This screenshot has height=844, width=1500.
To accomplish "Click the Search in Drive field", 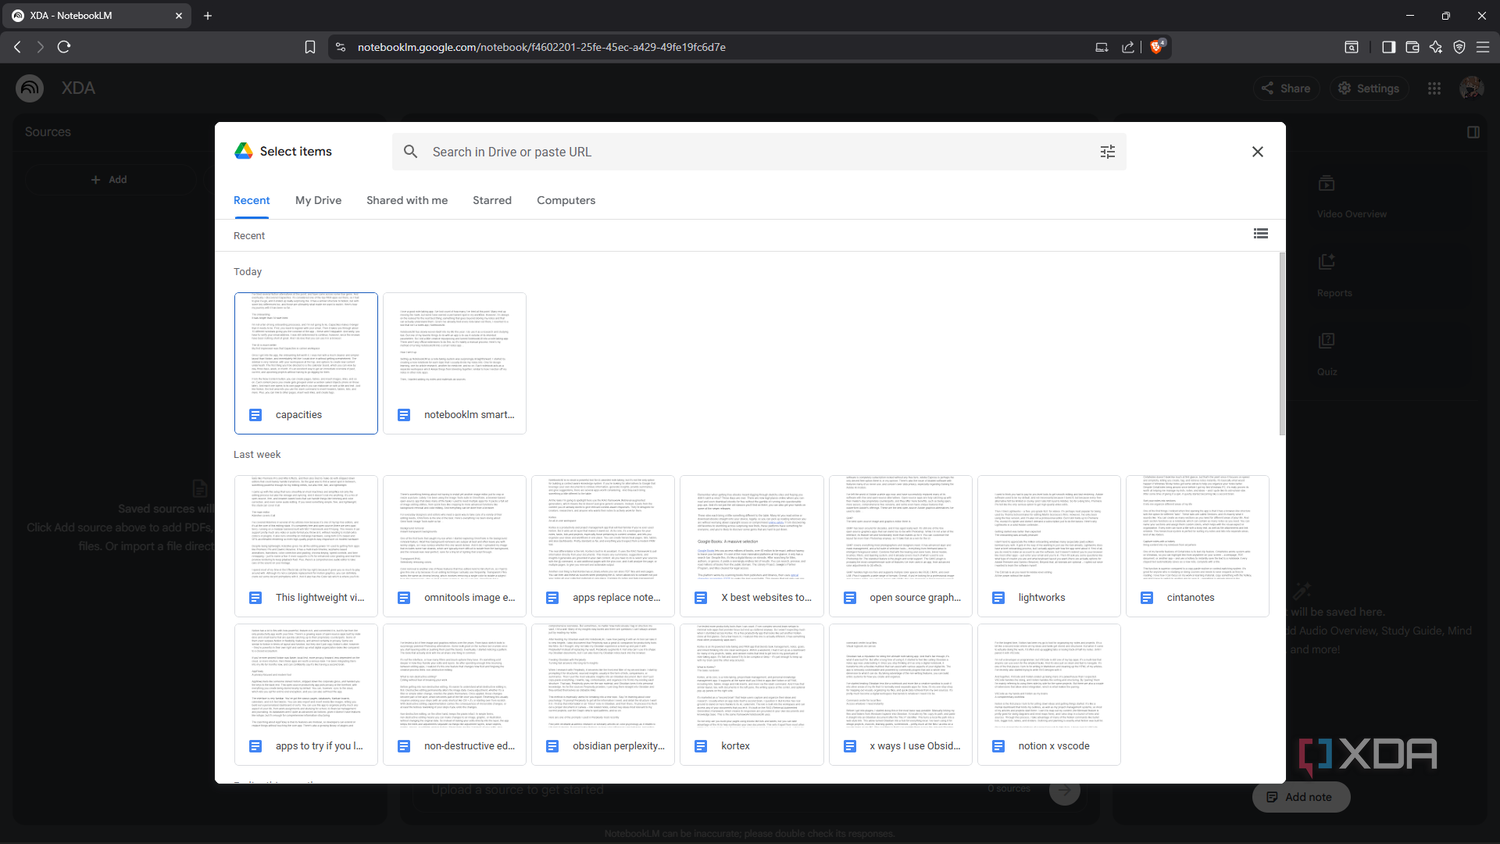I will point(759,152).
